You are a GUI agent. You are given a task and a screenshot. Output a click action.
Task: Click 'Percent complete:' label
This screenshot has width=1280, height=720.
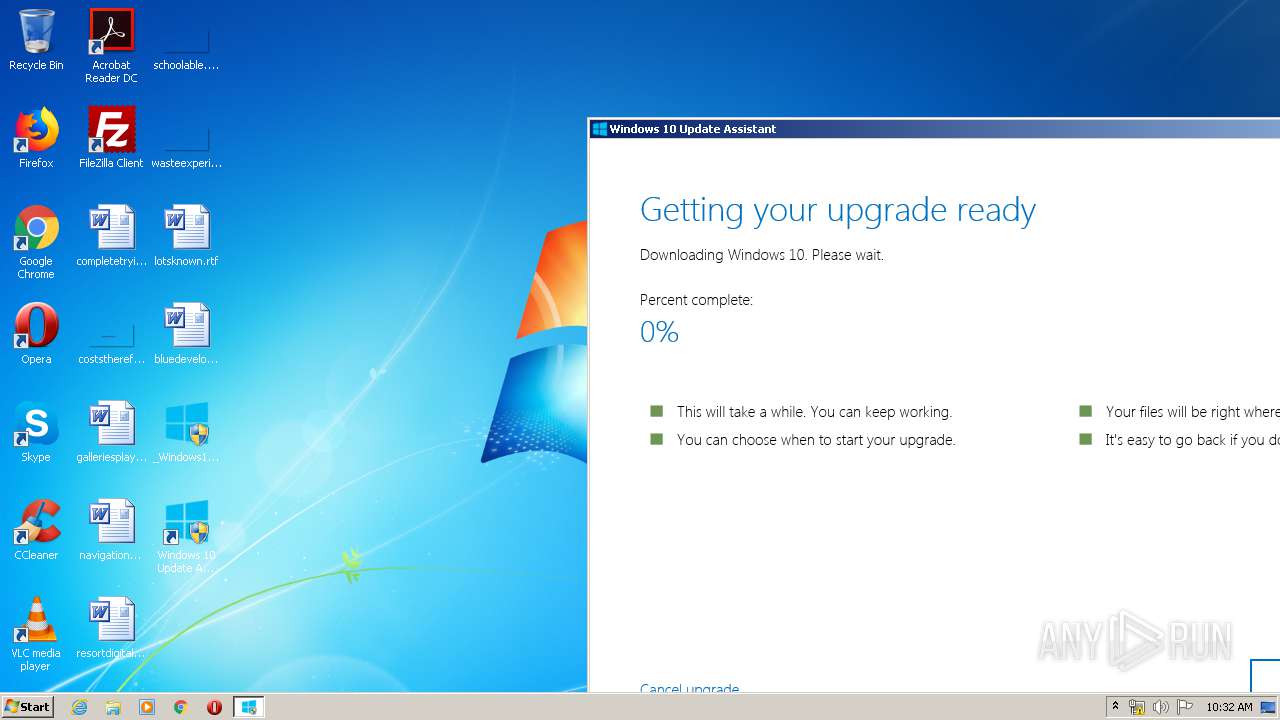(x=696, y=300)
